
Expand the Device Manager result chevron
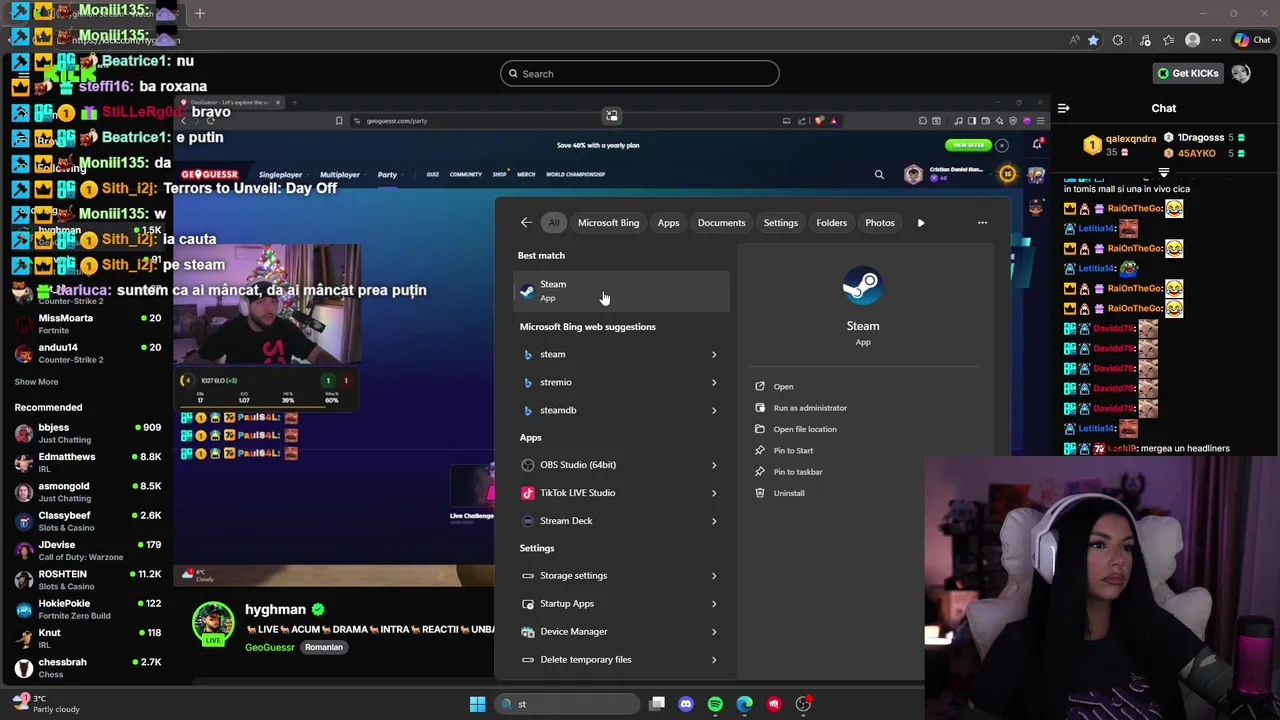click(714, 632)
